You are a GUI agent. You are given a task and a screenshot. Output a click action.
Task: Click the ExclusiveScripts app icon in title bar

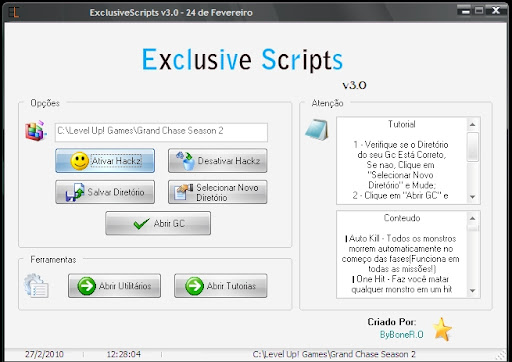click(x=14, y=12)
